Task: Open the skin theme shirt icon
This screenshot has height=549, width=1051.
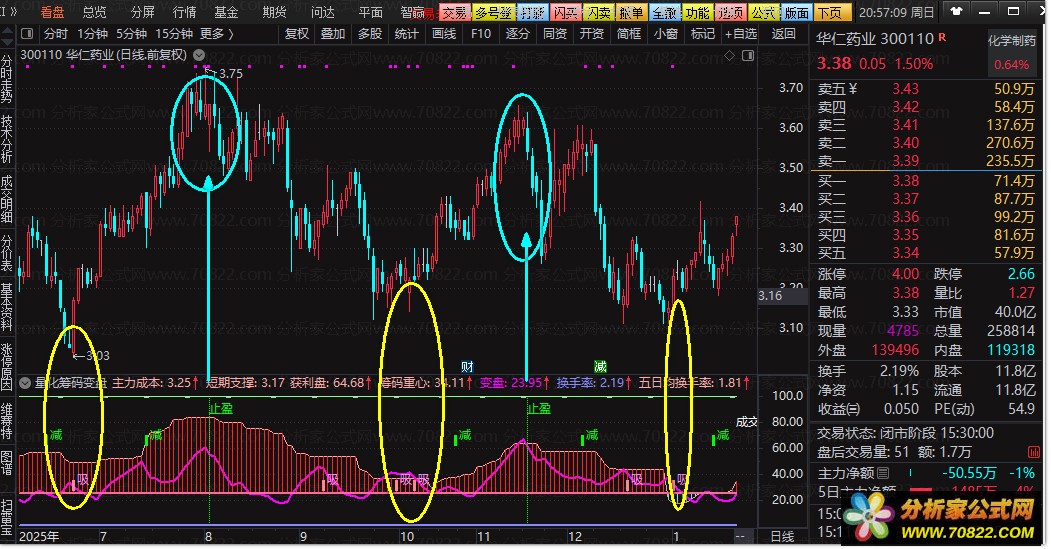Action: click(956, 11)
